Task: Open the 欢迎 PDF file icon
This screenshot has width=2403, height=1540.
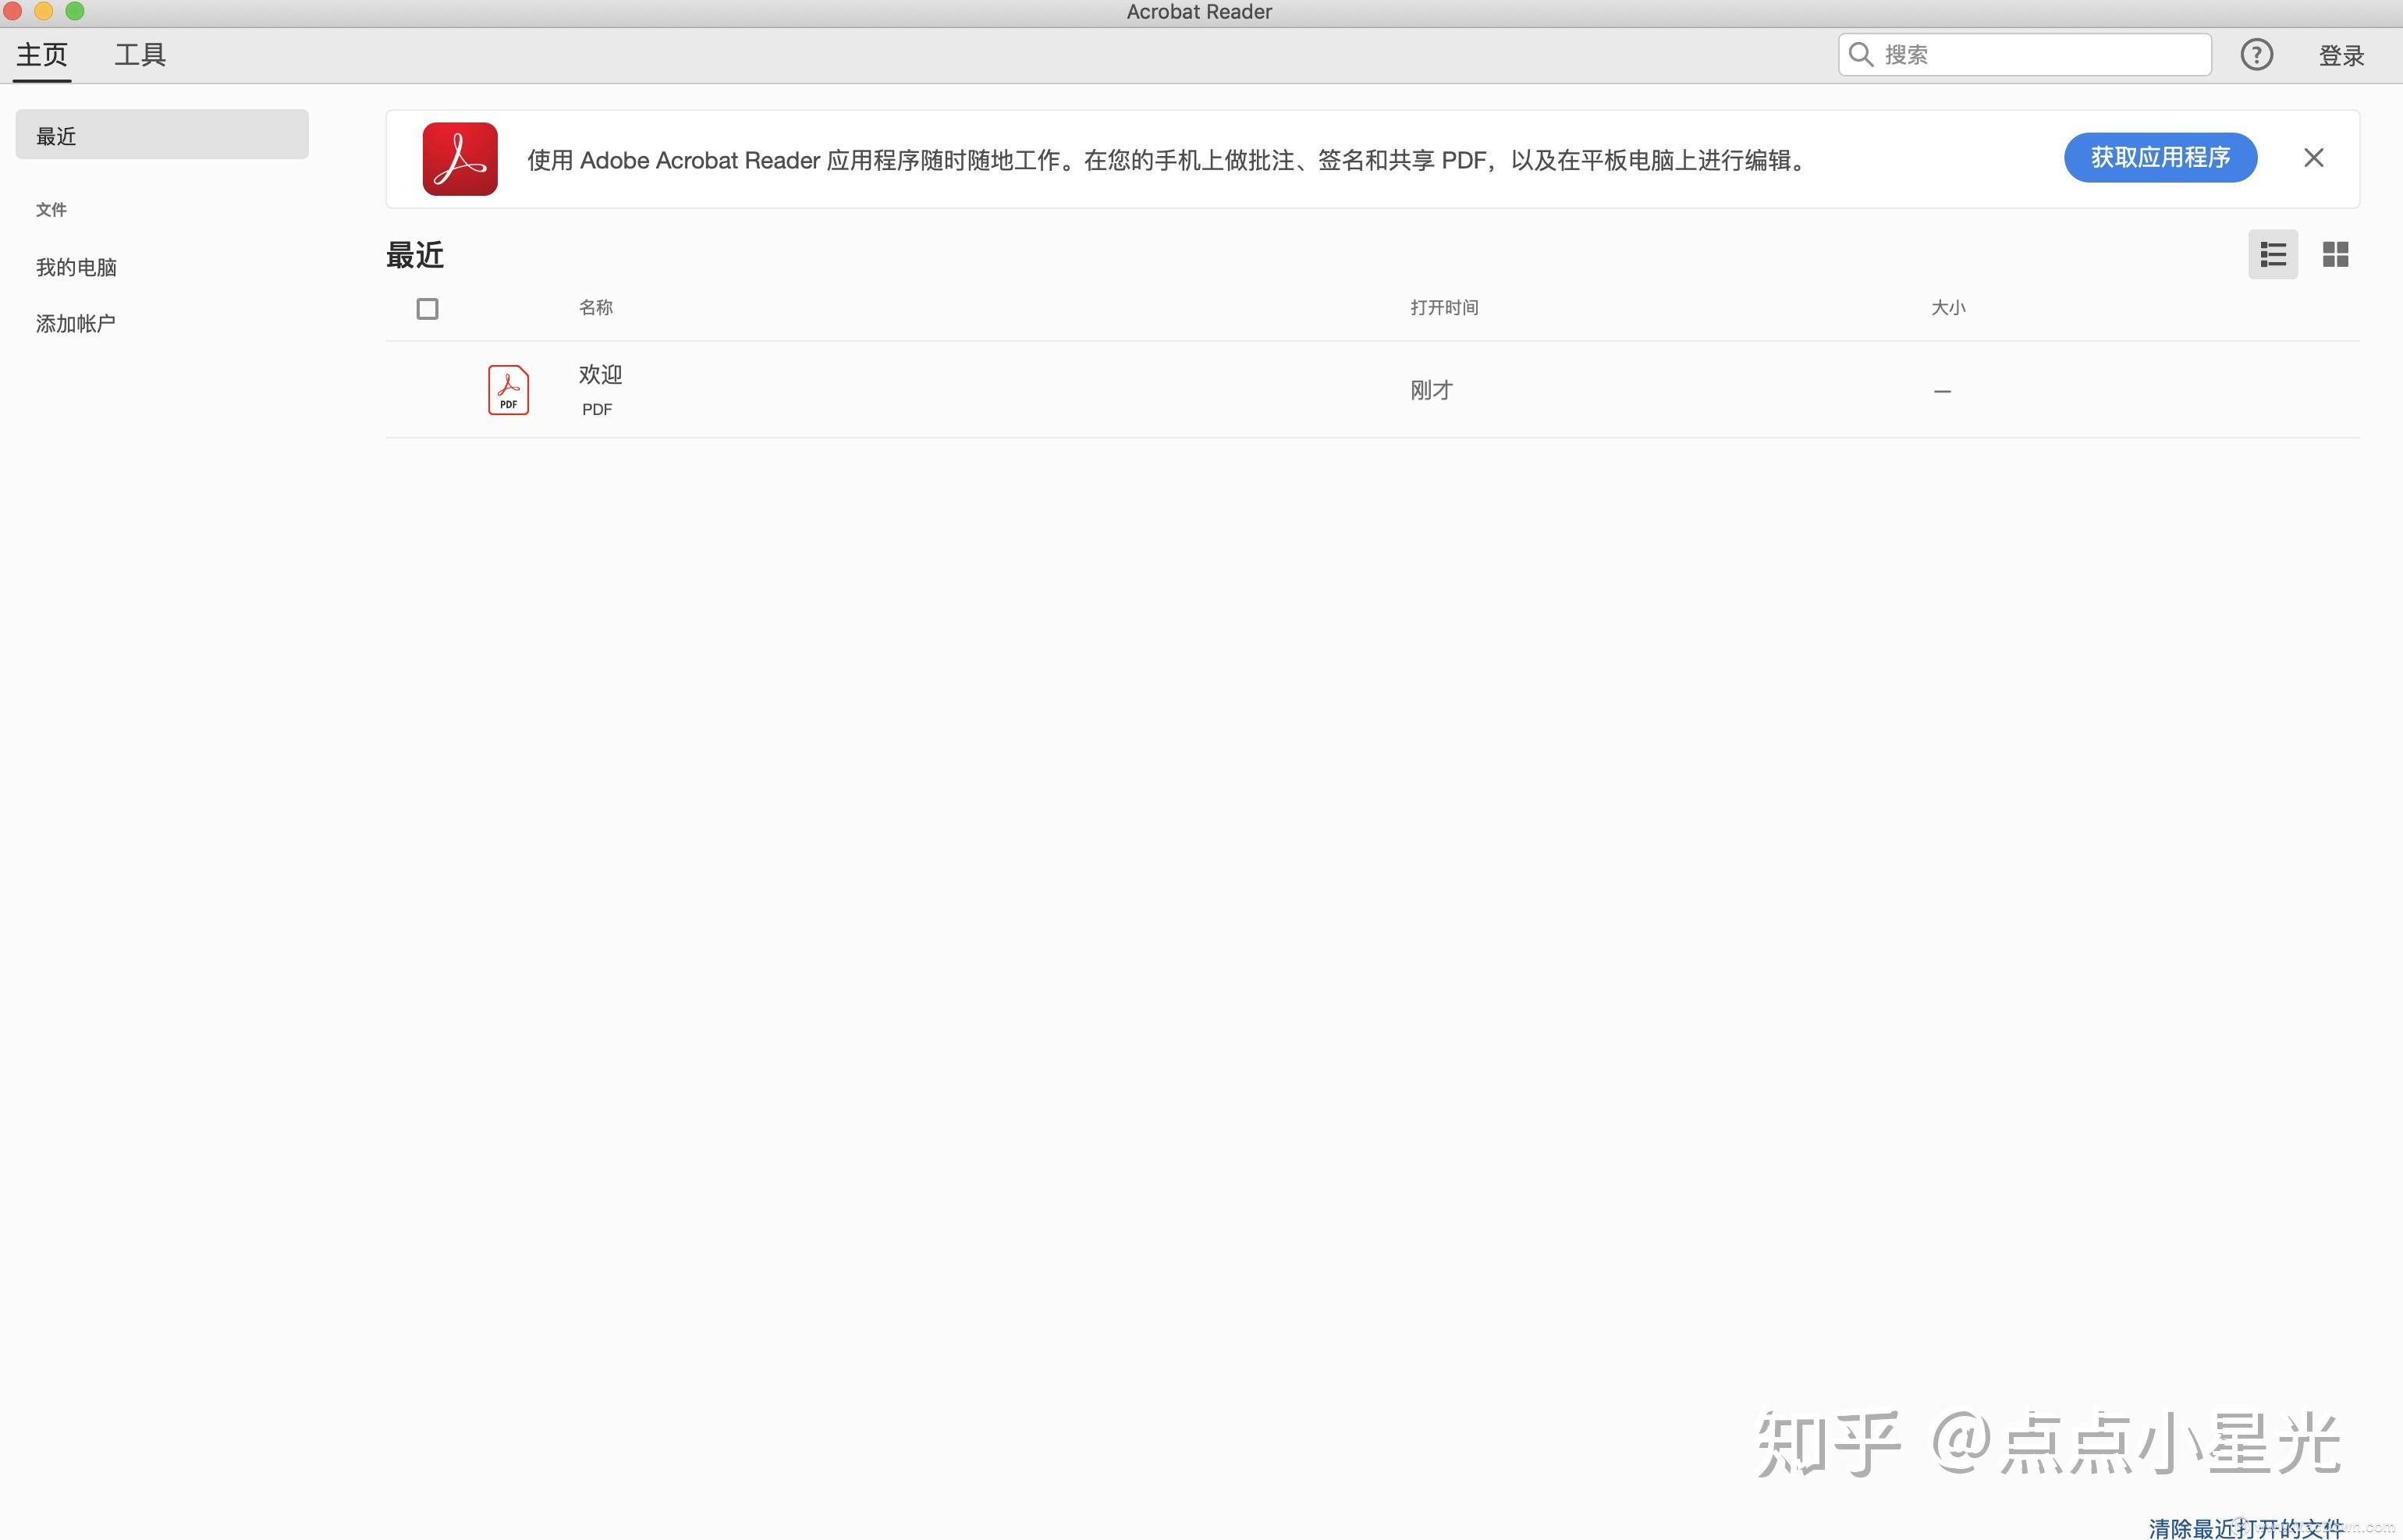Action: 507,389
